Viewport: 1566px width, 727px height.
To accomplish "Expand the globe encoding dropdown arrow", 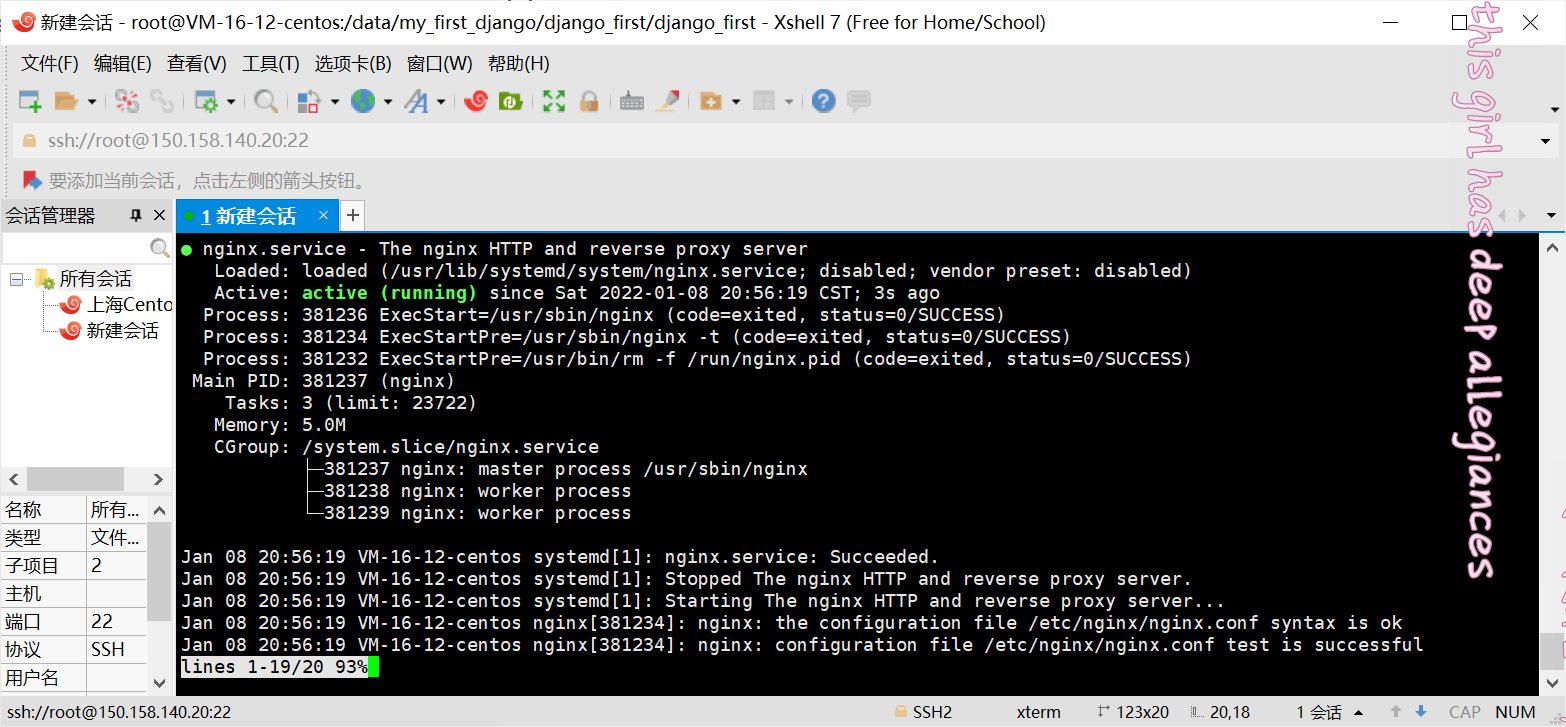I will [x=387, y=101].
